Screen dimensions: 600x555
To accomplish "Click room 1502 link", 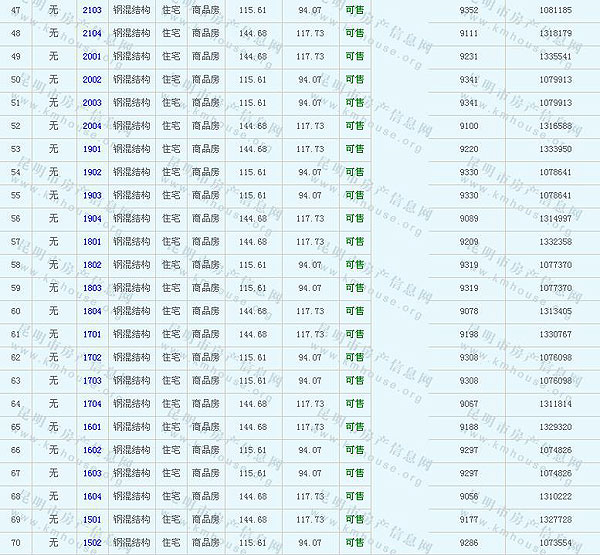I will pos(92,543).
